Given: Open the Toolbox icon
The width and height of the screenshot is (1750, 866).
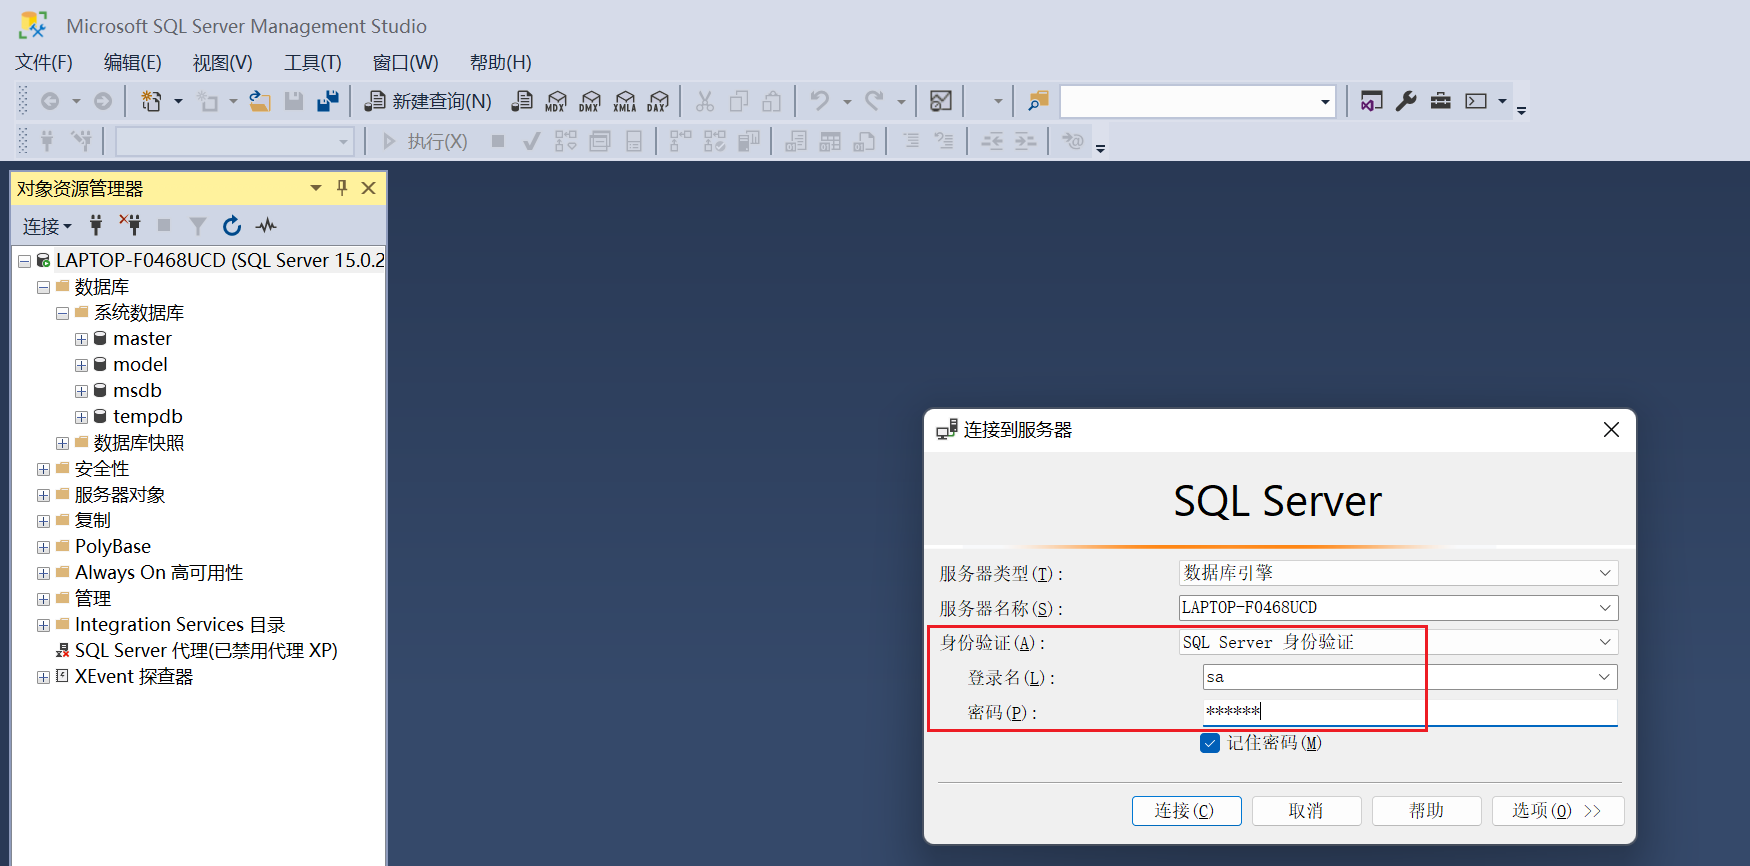Looking at the screenshot, I should point(1440,101).
